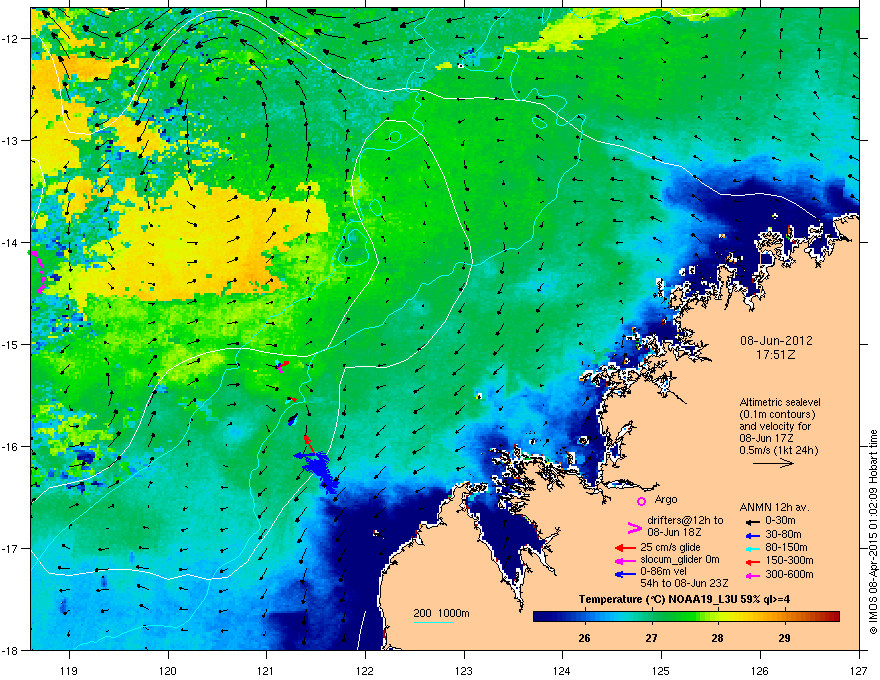Click the -12 latitude axis label
Screen dimensions: 880x680
click(10, 39)
